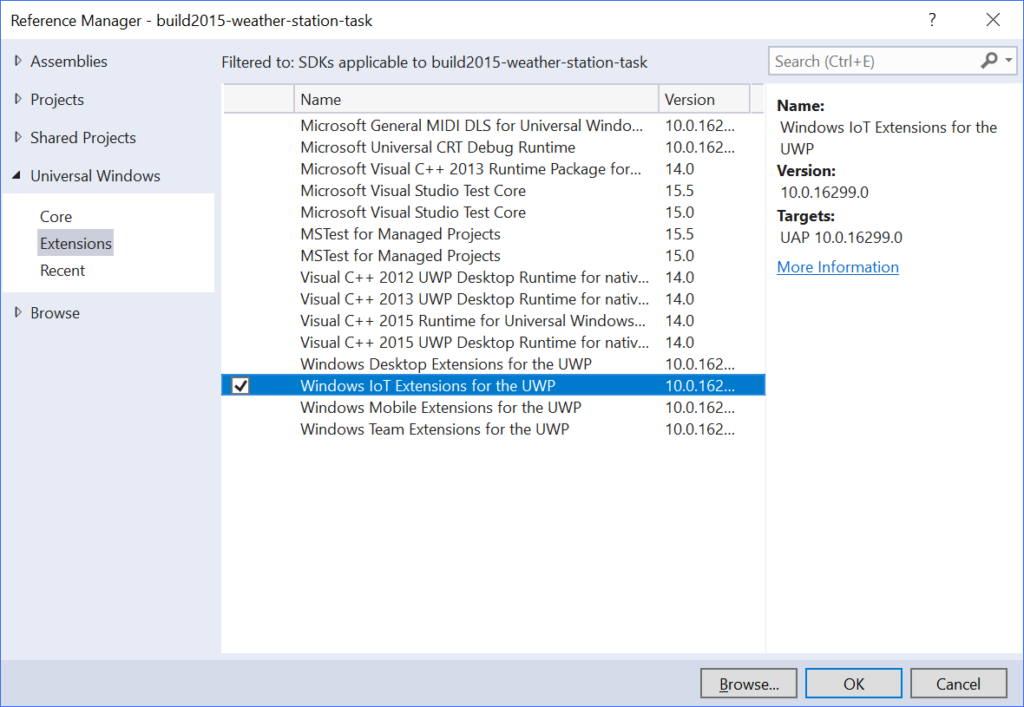Screen dimensions: 1024x707
Task: Select Microsoft Visual C++ 2013 Runtime Package row
Action: pos(493,169)
